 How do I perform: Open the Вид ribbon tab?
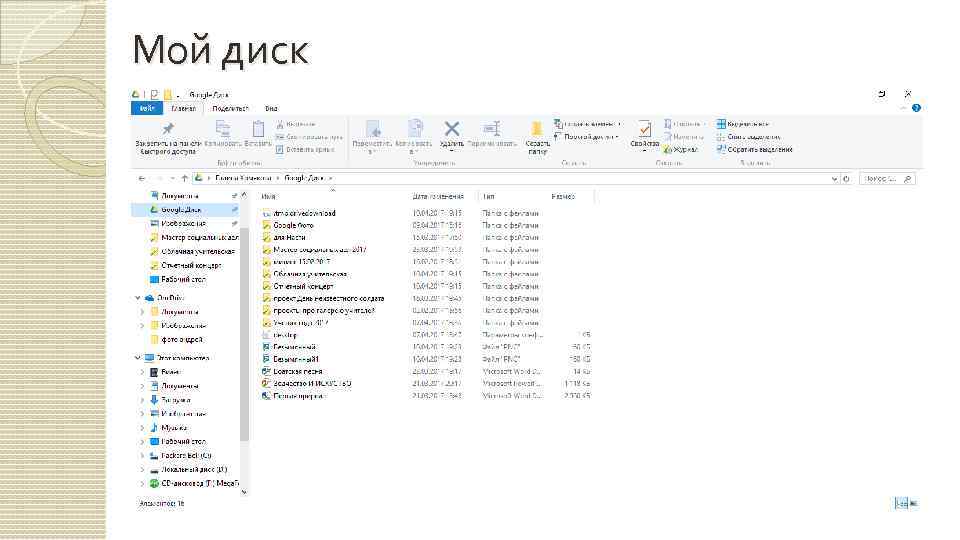point(271,108)
